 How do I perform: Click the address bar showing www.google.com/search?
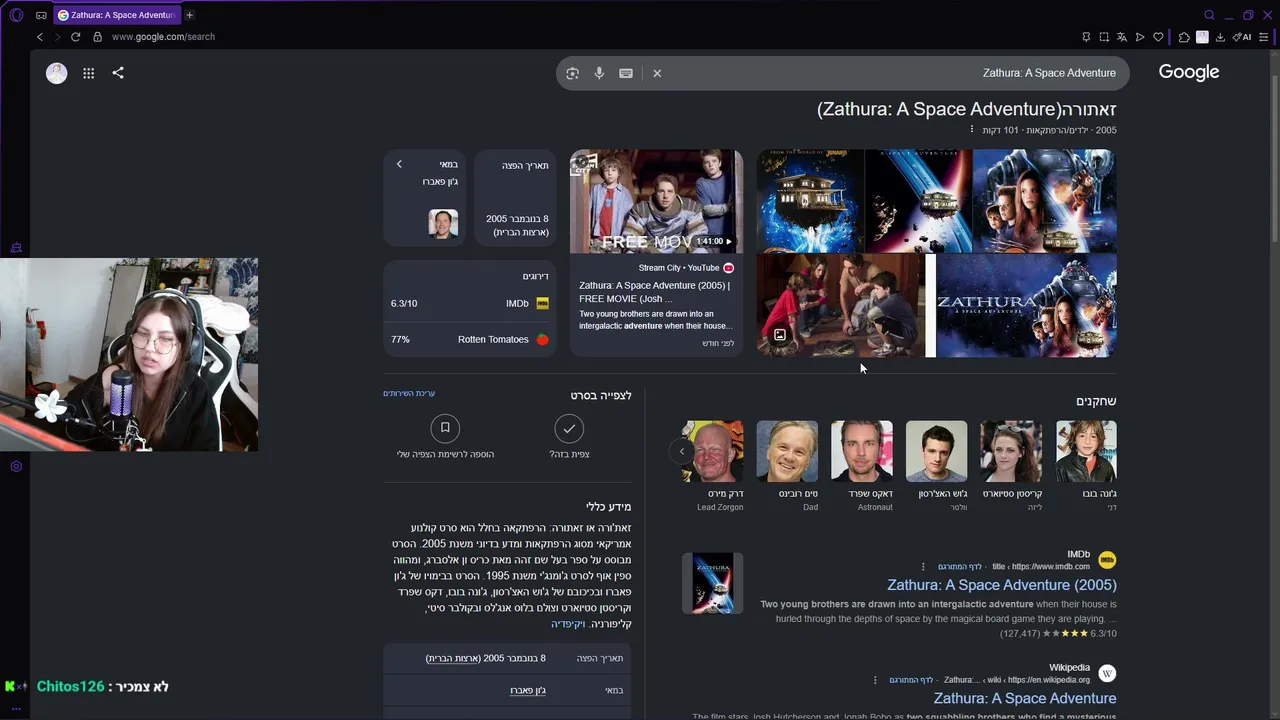pos(163,37)
